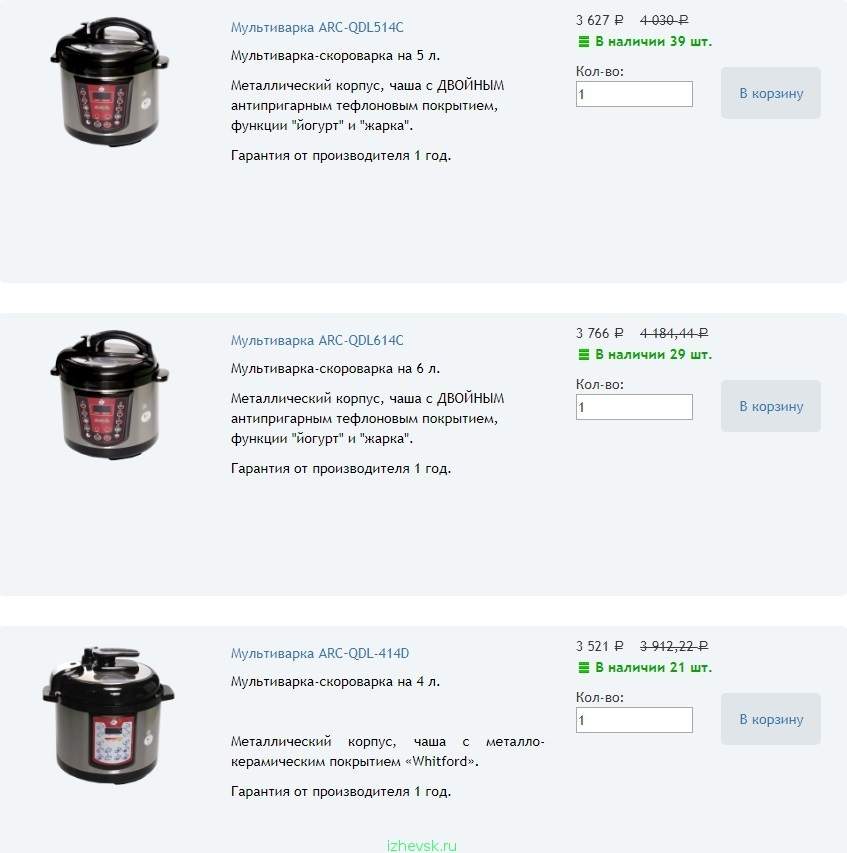Click the ARC-QDL514C multicooker product image
The height and width of the screenshot is (853, 847).
[109, 82]
